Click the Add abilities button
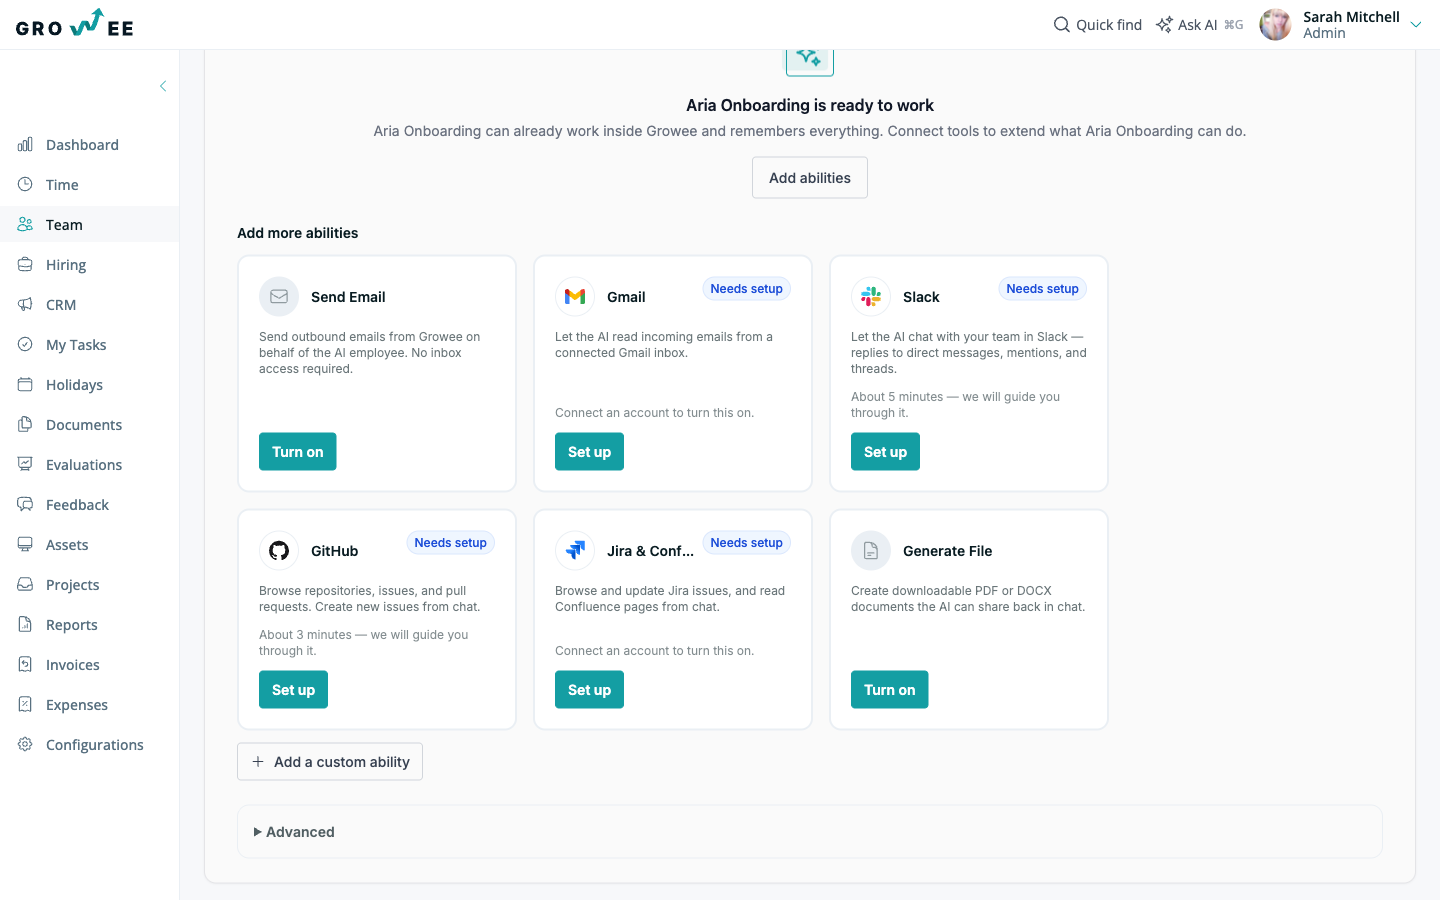The height and width of the screenshot is (900, 1440). click(810, 178)
